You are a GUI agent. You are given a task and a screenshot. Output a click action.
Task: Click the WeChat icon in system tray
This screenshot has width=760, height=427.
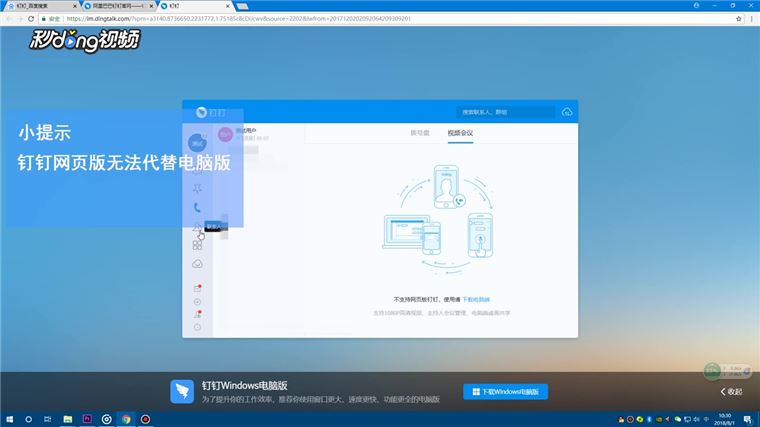point(678,419)
